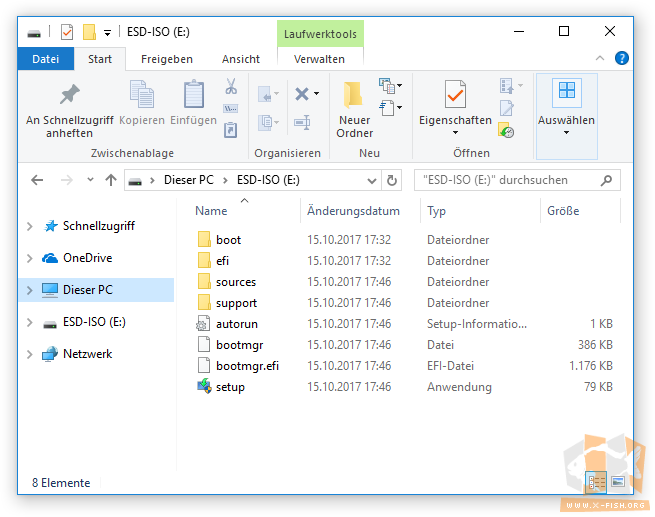Click Dieser PC in the address breadcrumb
The height and width of the screenshot is (517, 655).
[x=189, y=180]
